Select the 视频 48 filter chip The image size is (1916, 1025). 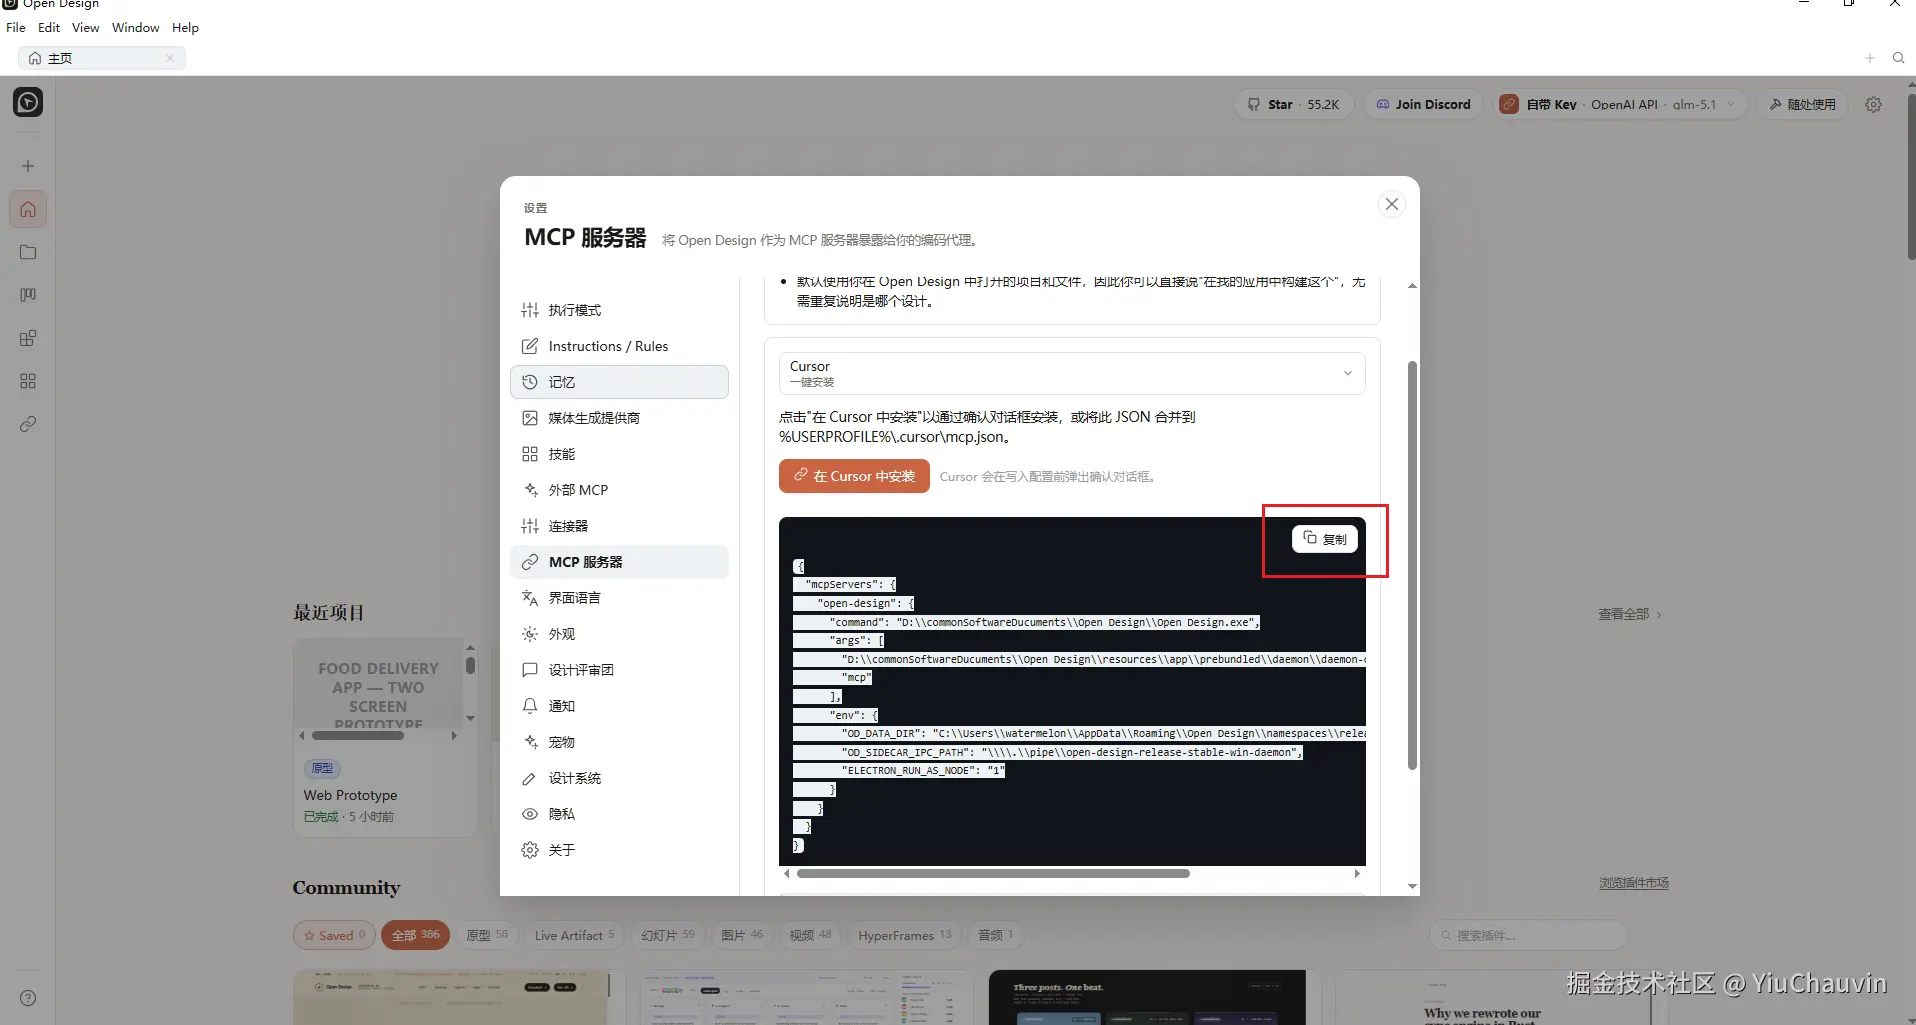[810, 935]
